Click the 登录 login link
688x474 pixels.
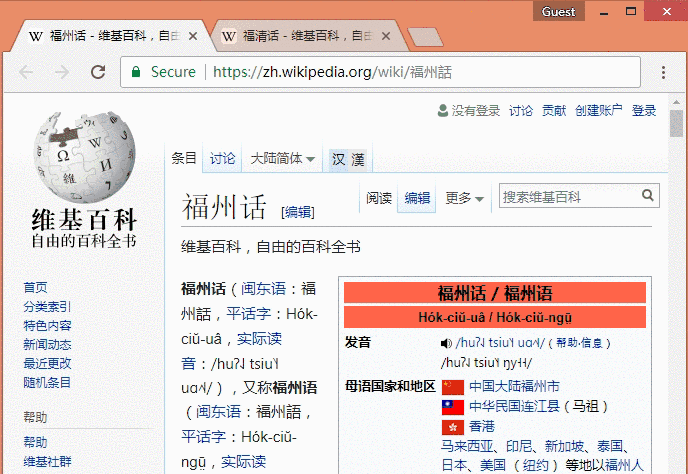coord(644,111)
